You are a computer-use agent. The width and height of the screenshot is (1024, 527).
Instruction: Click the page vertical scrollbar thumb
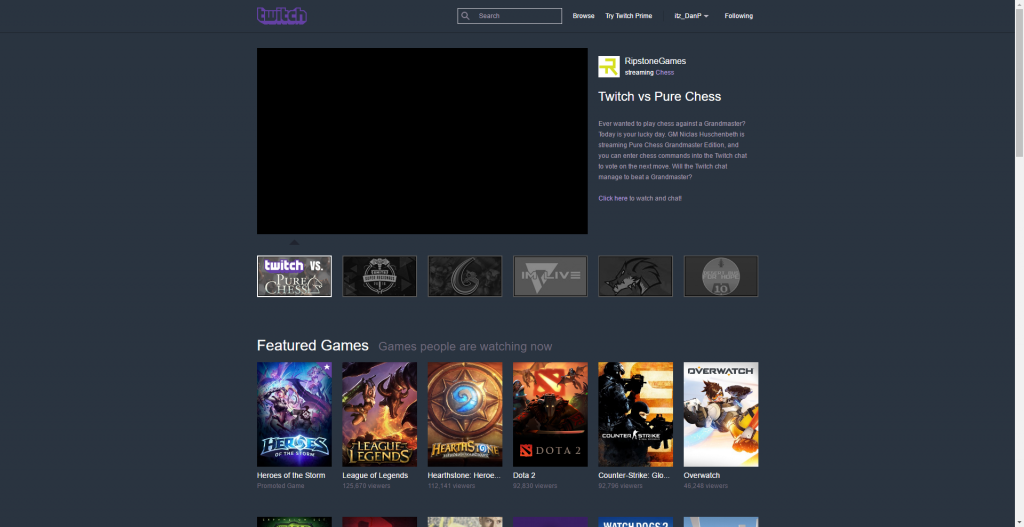click(x=1019, y=85)
